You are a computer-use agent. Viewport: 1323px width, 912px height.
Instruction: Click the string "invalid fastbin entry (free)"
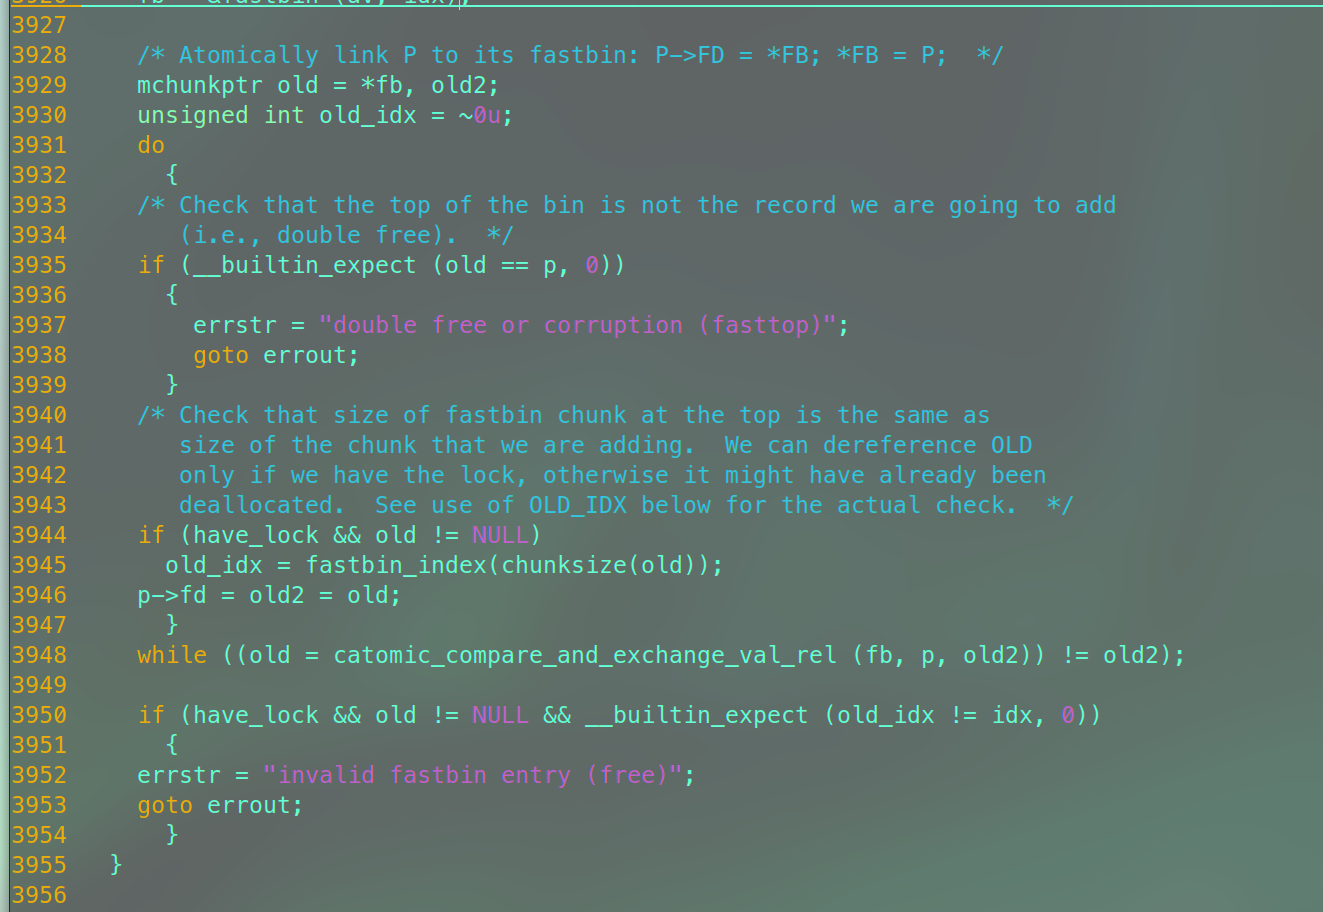click(x=473, y=775)
